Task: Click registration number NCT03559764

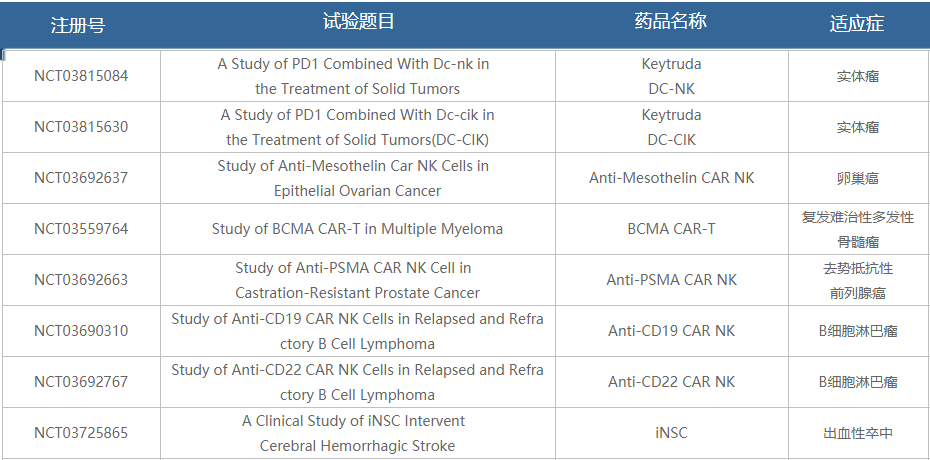Action: [x=81, y=229]
